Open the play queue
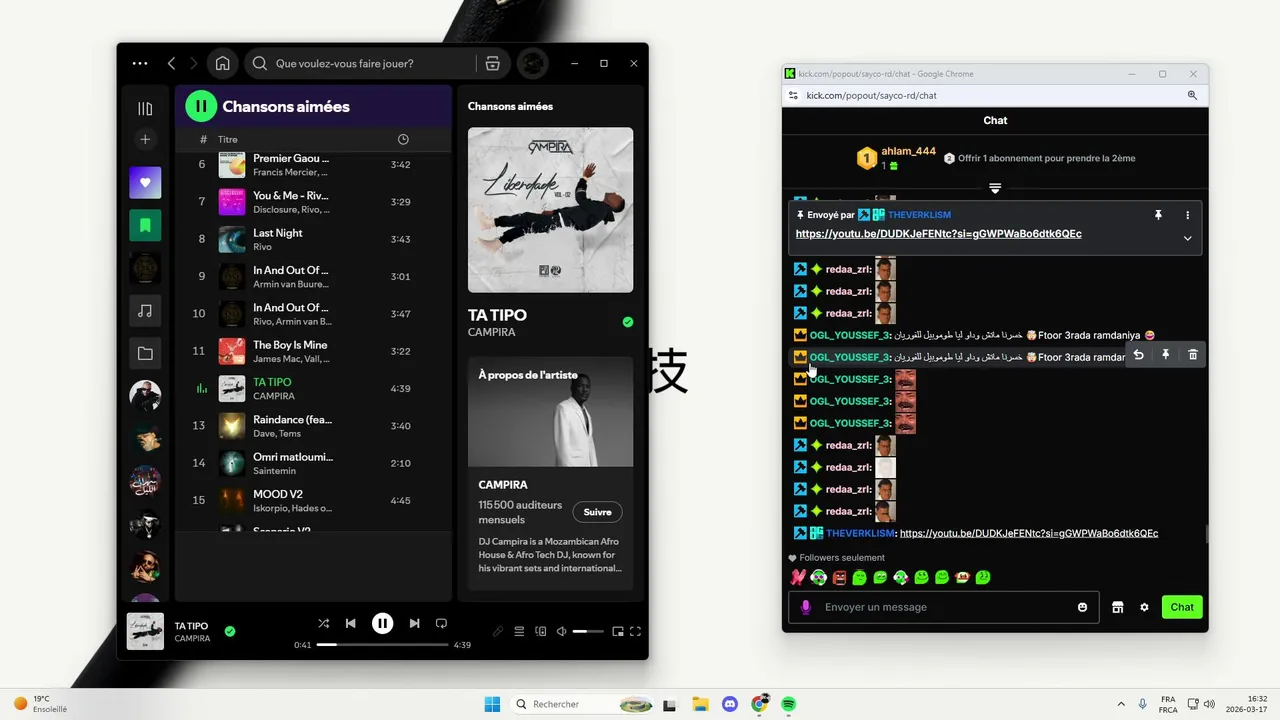Screen dimensions: 1280x720 pyautogui.click(x=519, y=631)
